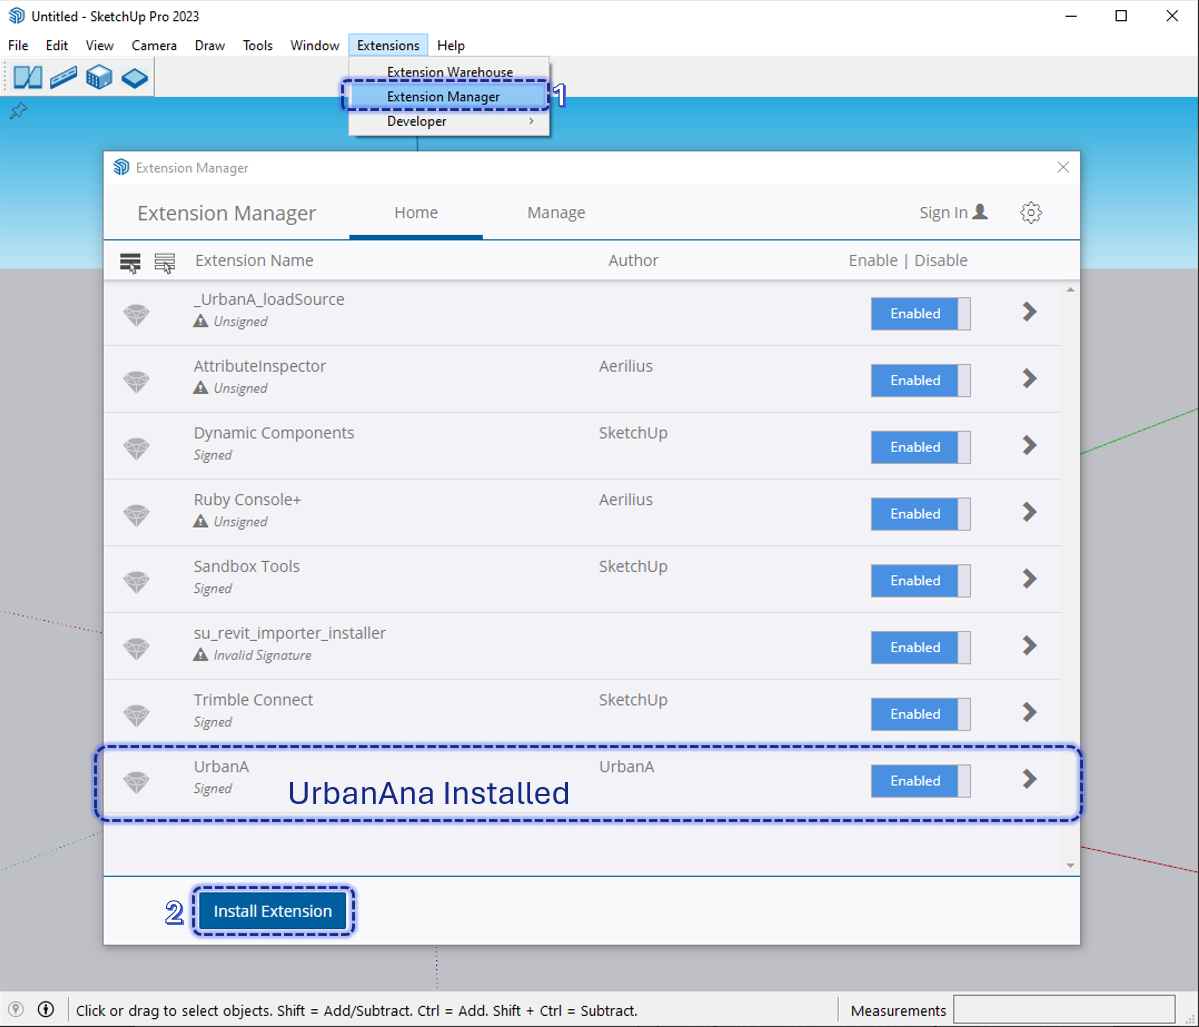The width and height of the screenshot is (1199, 1027).
Task: Toggle Enabled switch for AttributeInspector
Action: coord(921,380)
